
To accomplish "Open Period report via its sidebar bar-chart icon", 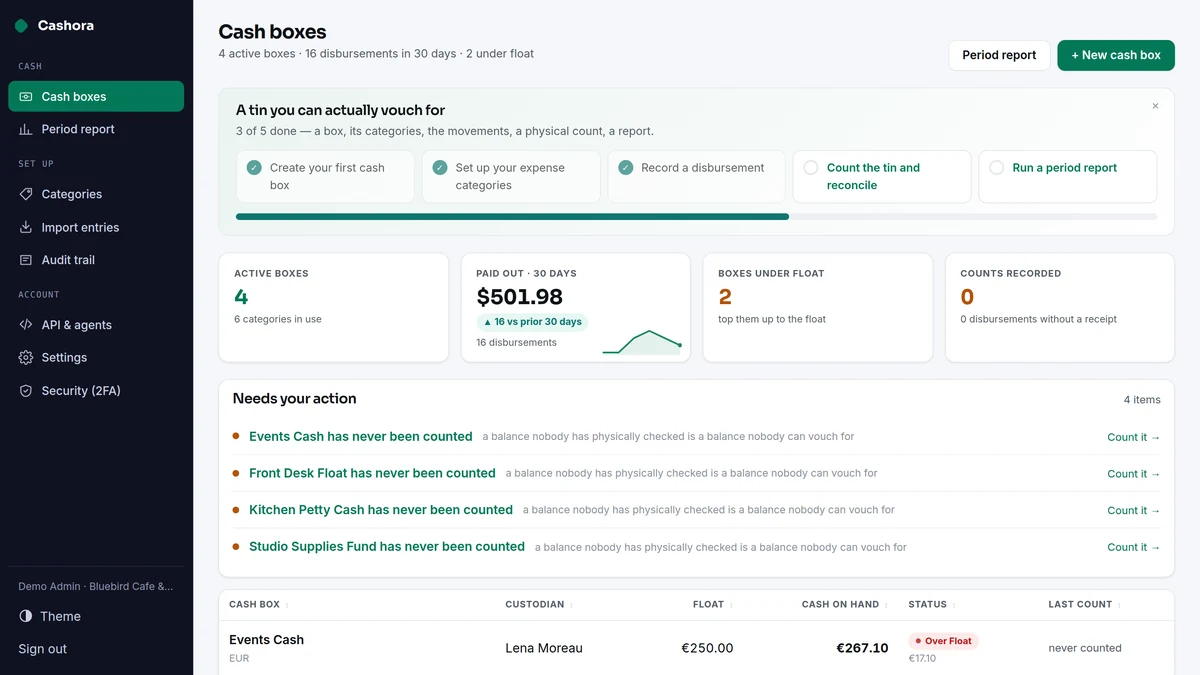I will (x=26, y=129).
